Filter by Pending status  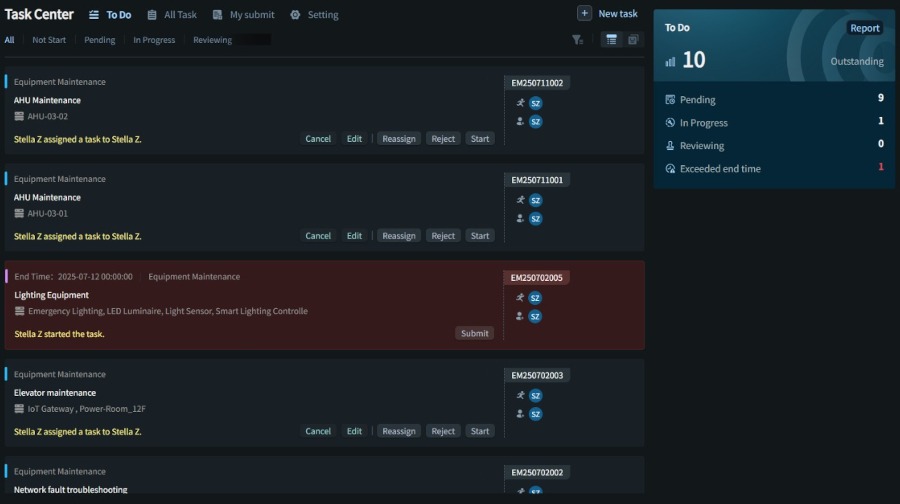[x=99, y=40]
